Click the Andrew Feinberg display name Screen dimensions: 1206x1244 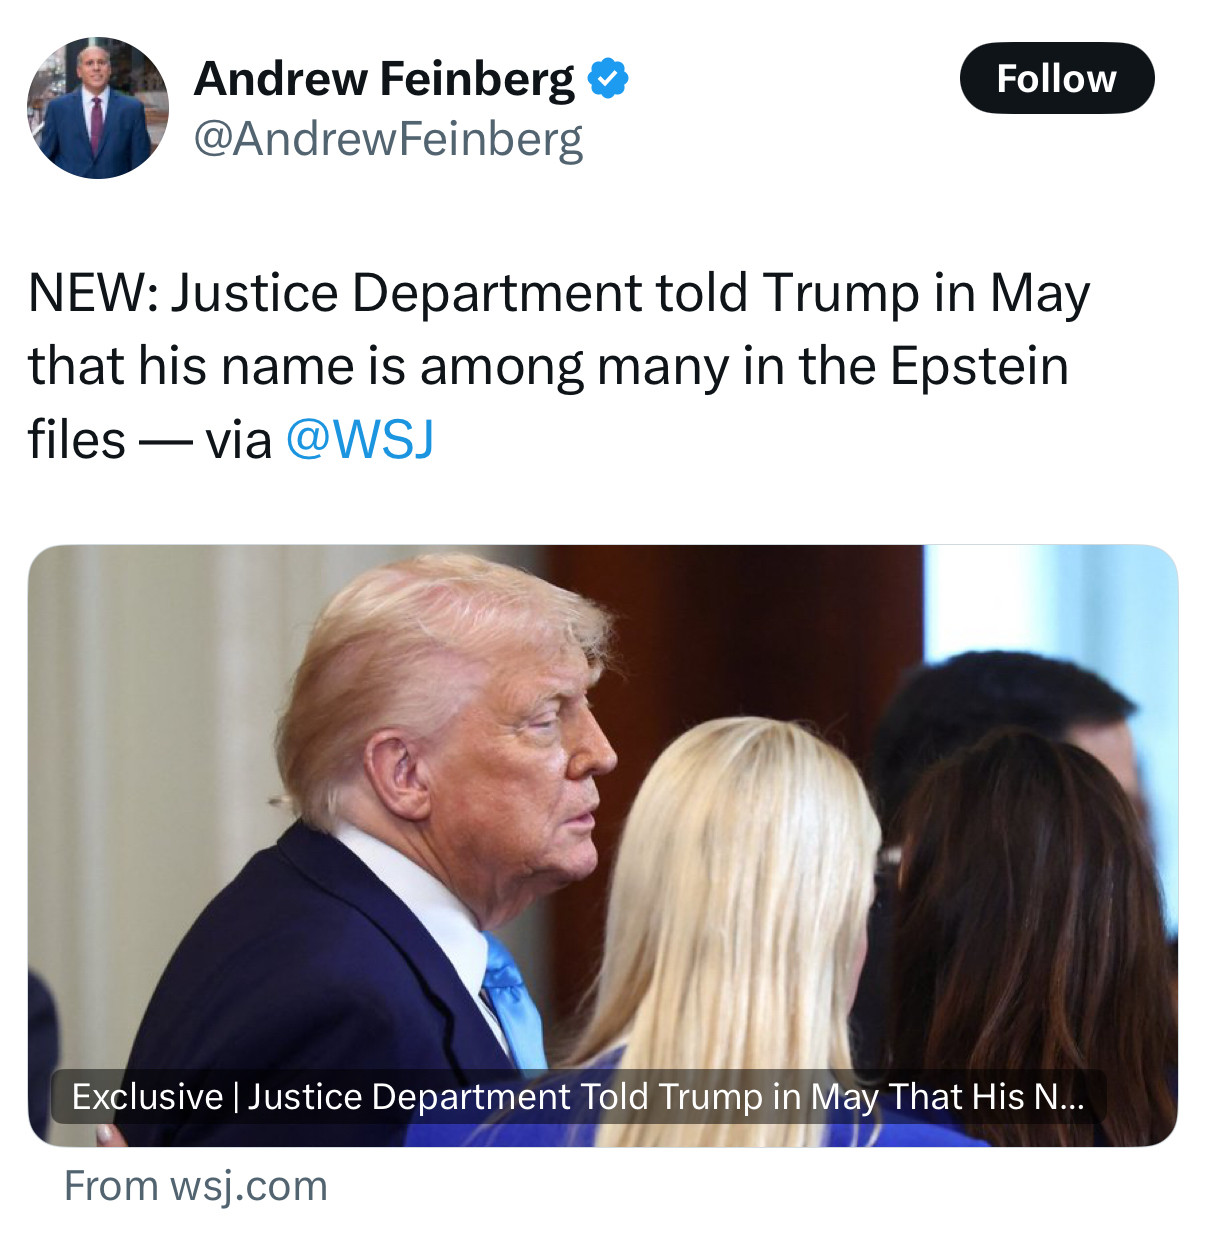pos(384,78)
